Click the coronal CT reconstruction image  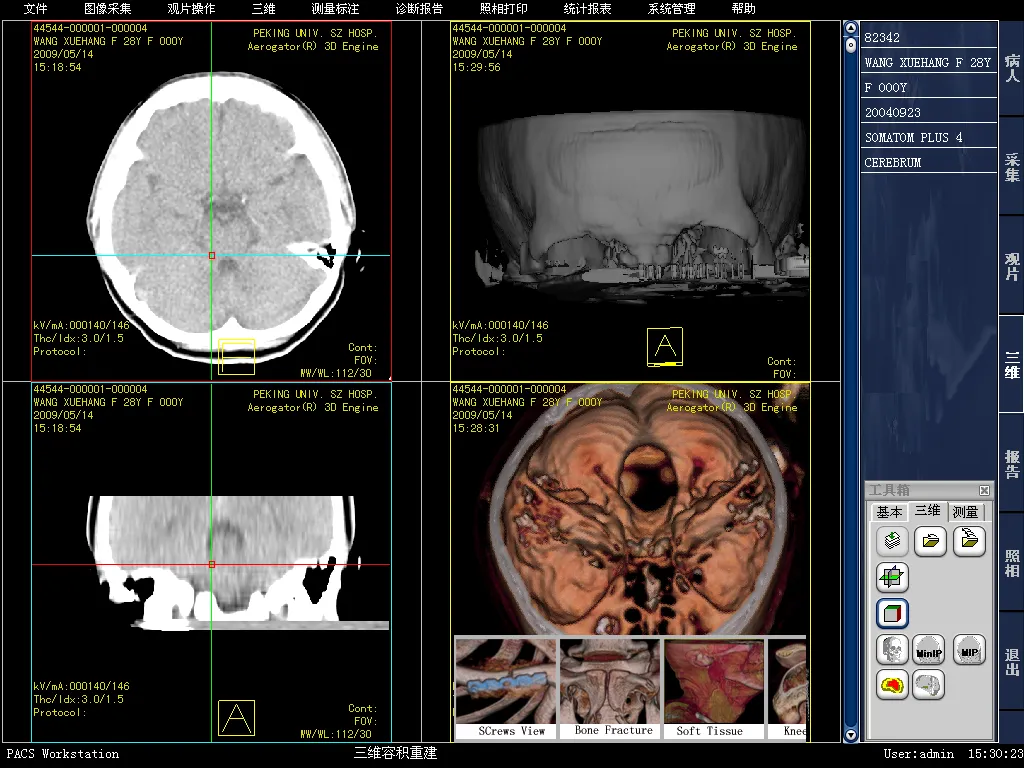click(238, 563)
